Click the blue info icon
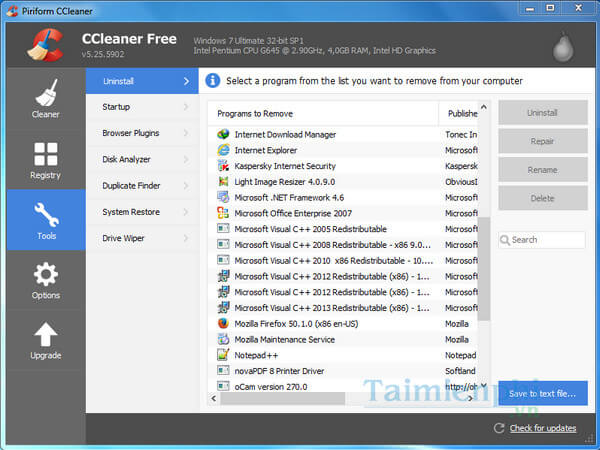The image size is (600, 450). click(x=213, y=81)
